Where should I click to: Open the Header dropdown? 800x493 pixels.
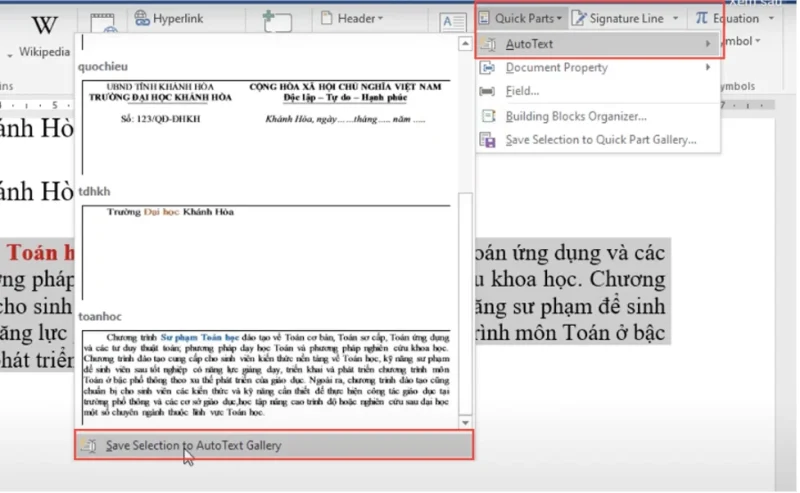(x=352, y=18)
